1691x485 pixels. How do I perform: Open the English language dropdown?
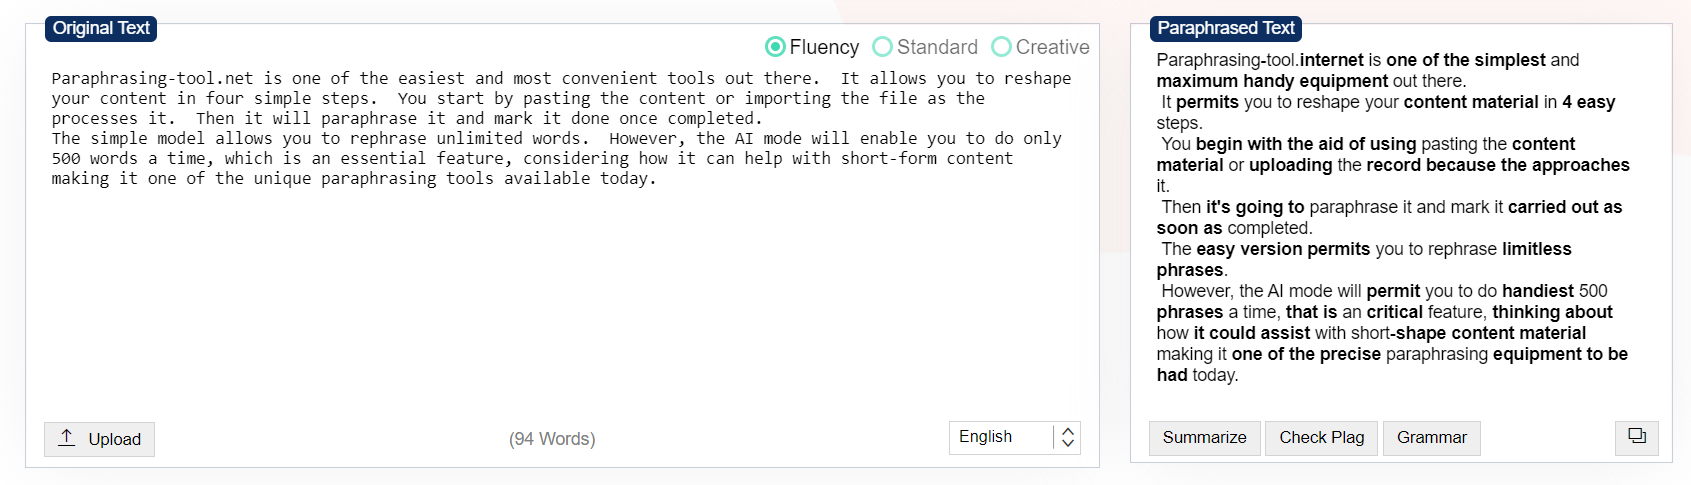pos(1000,437)
